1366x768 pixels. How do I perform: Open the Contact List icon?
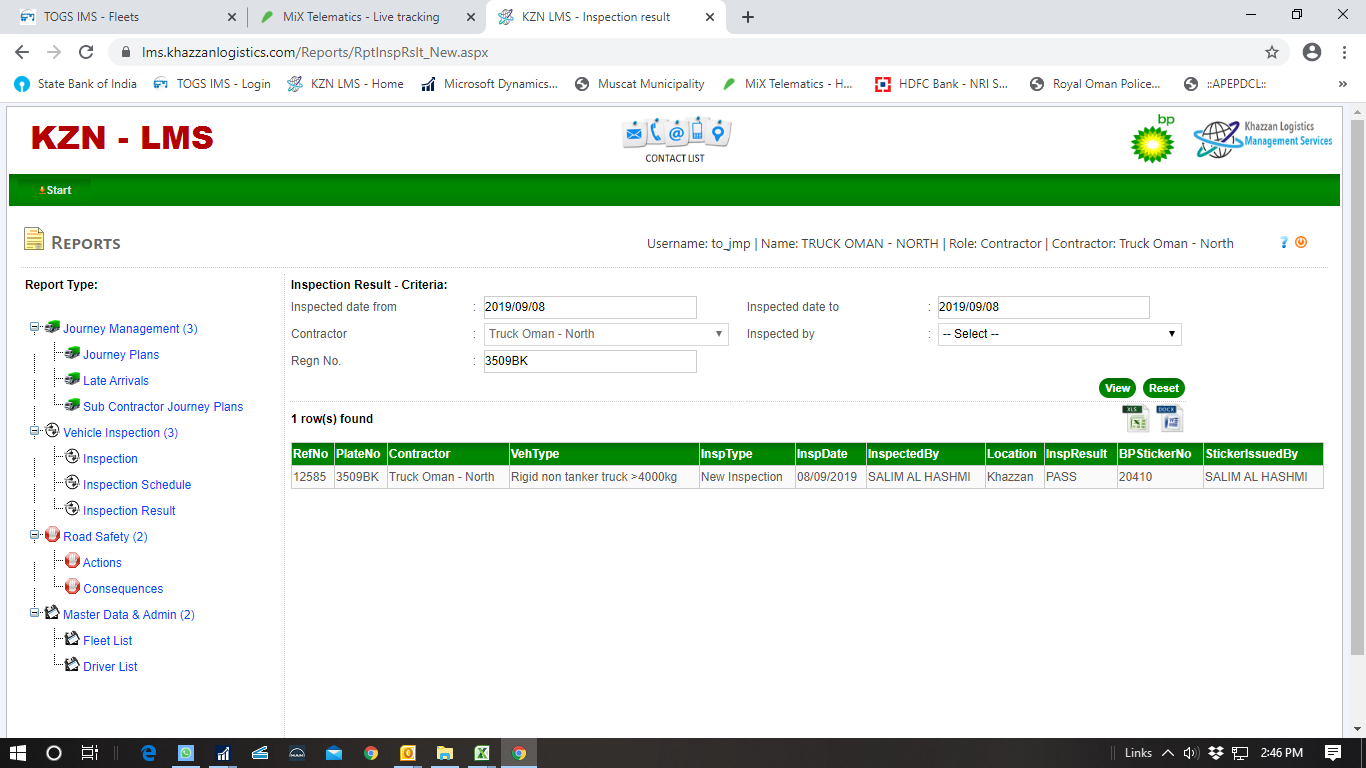point(675,140)
